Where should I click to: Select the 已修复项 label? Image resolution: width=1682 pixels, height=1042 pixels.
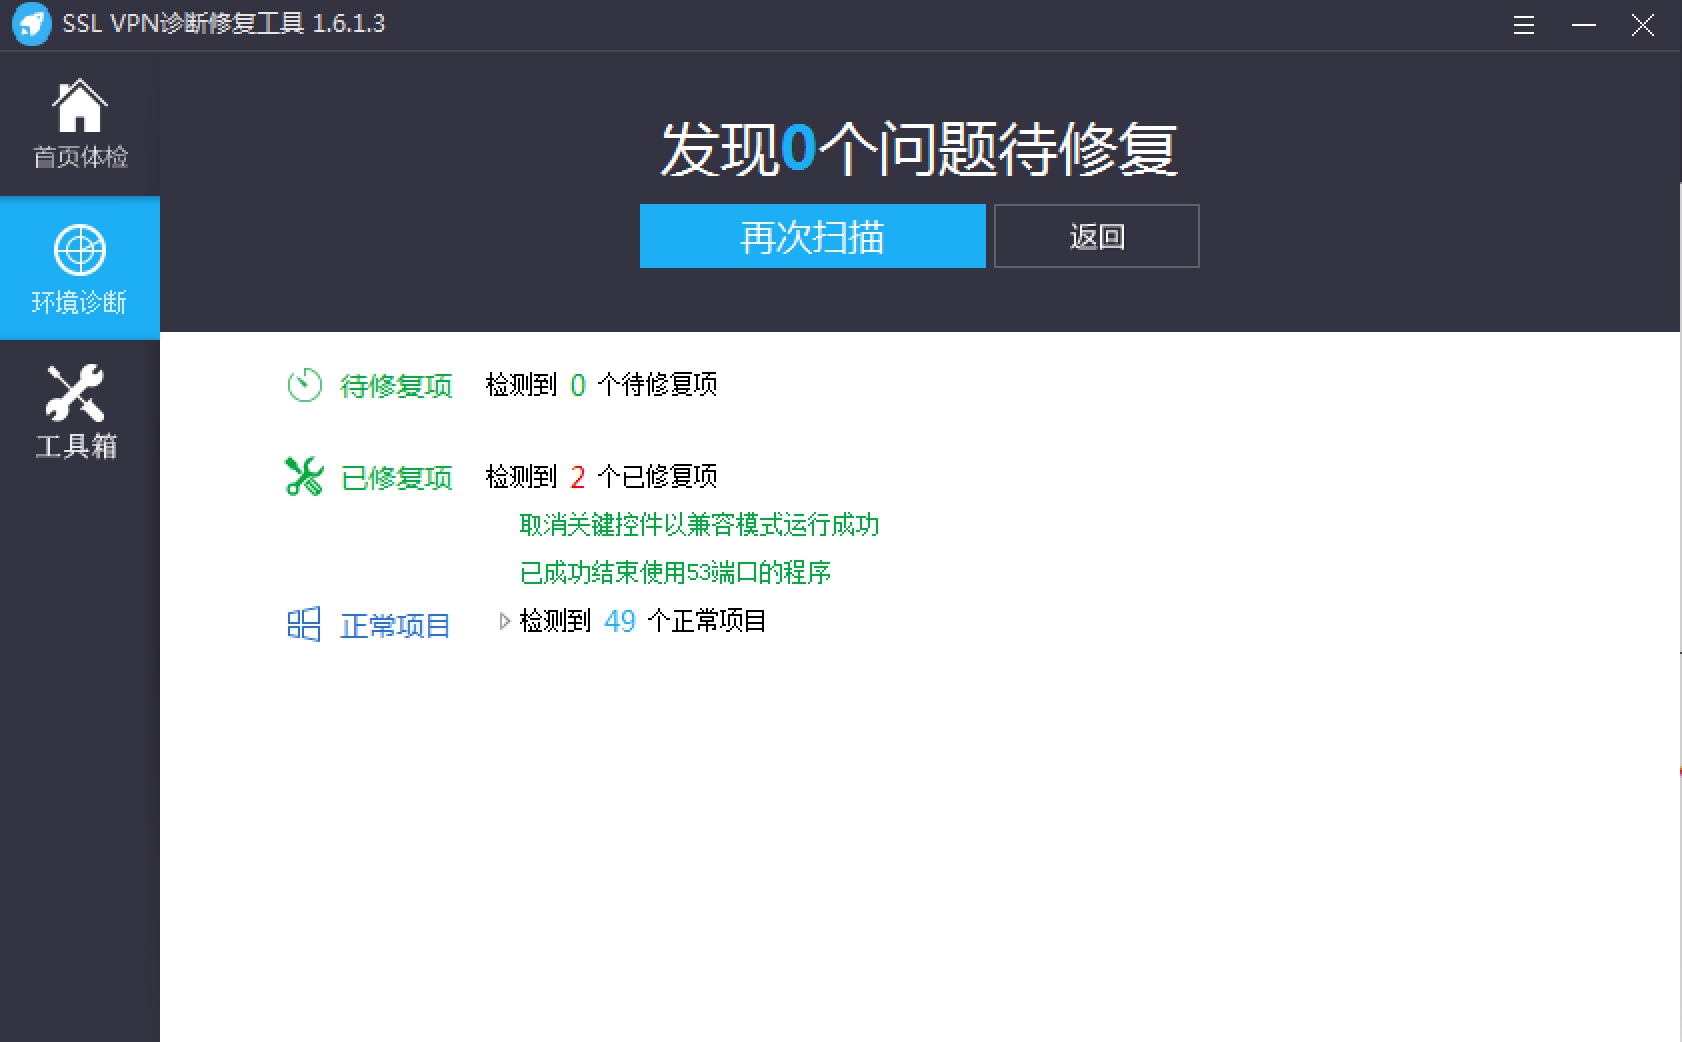pyautogui.click(x=396, y=478)
